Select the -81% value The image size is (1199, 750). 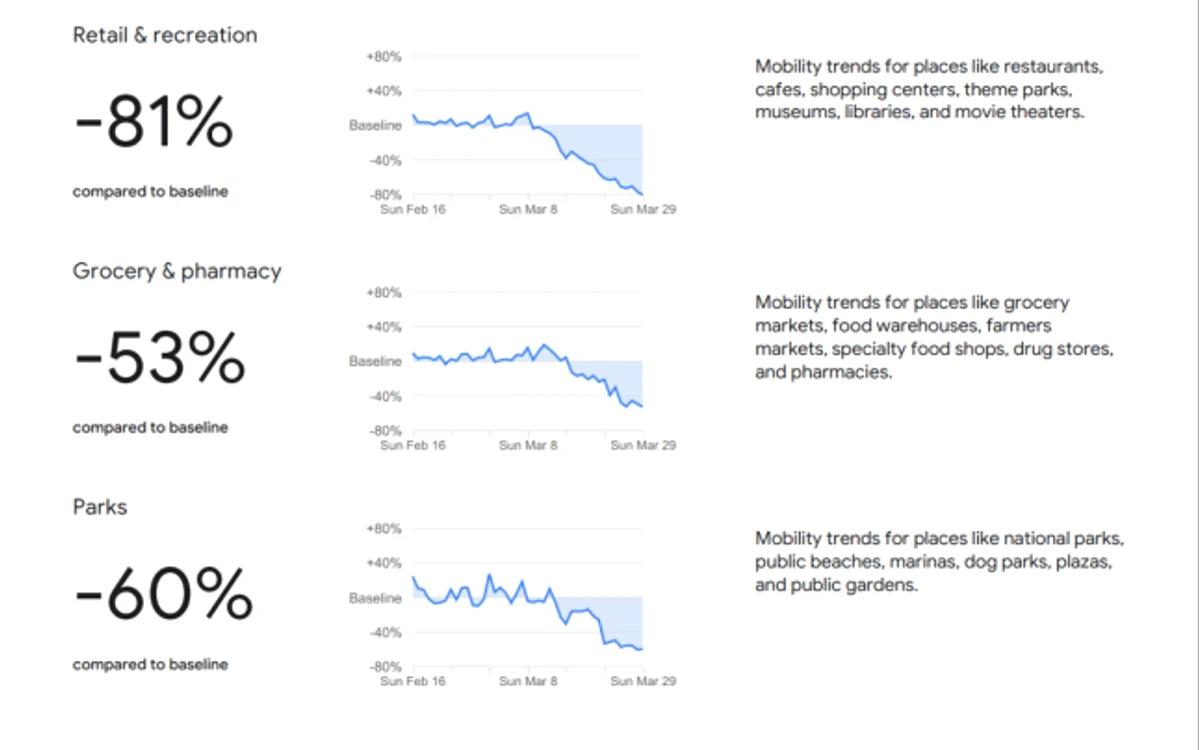[154, 122]
